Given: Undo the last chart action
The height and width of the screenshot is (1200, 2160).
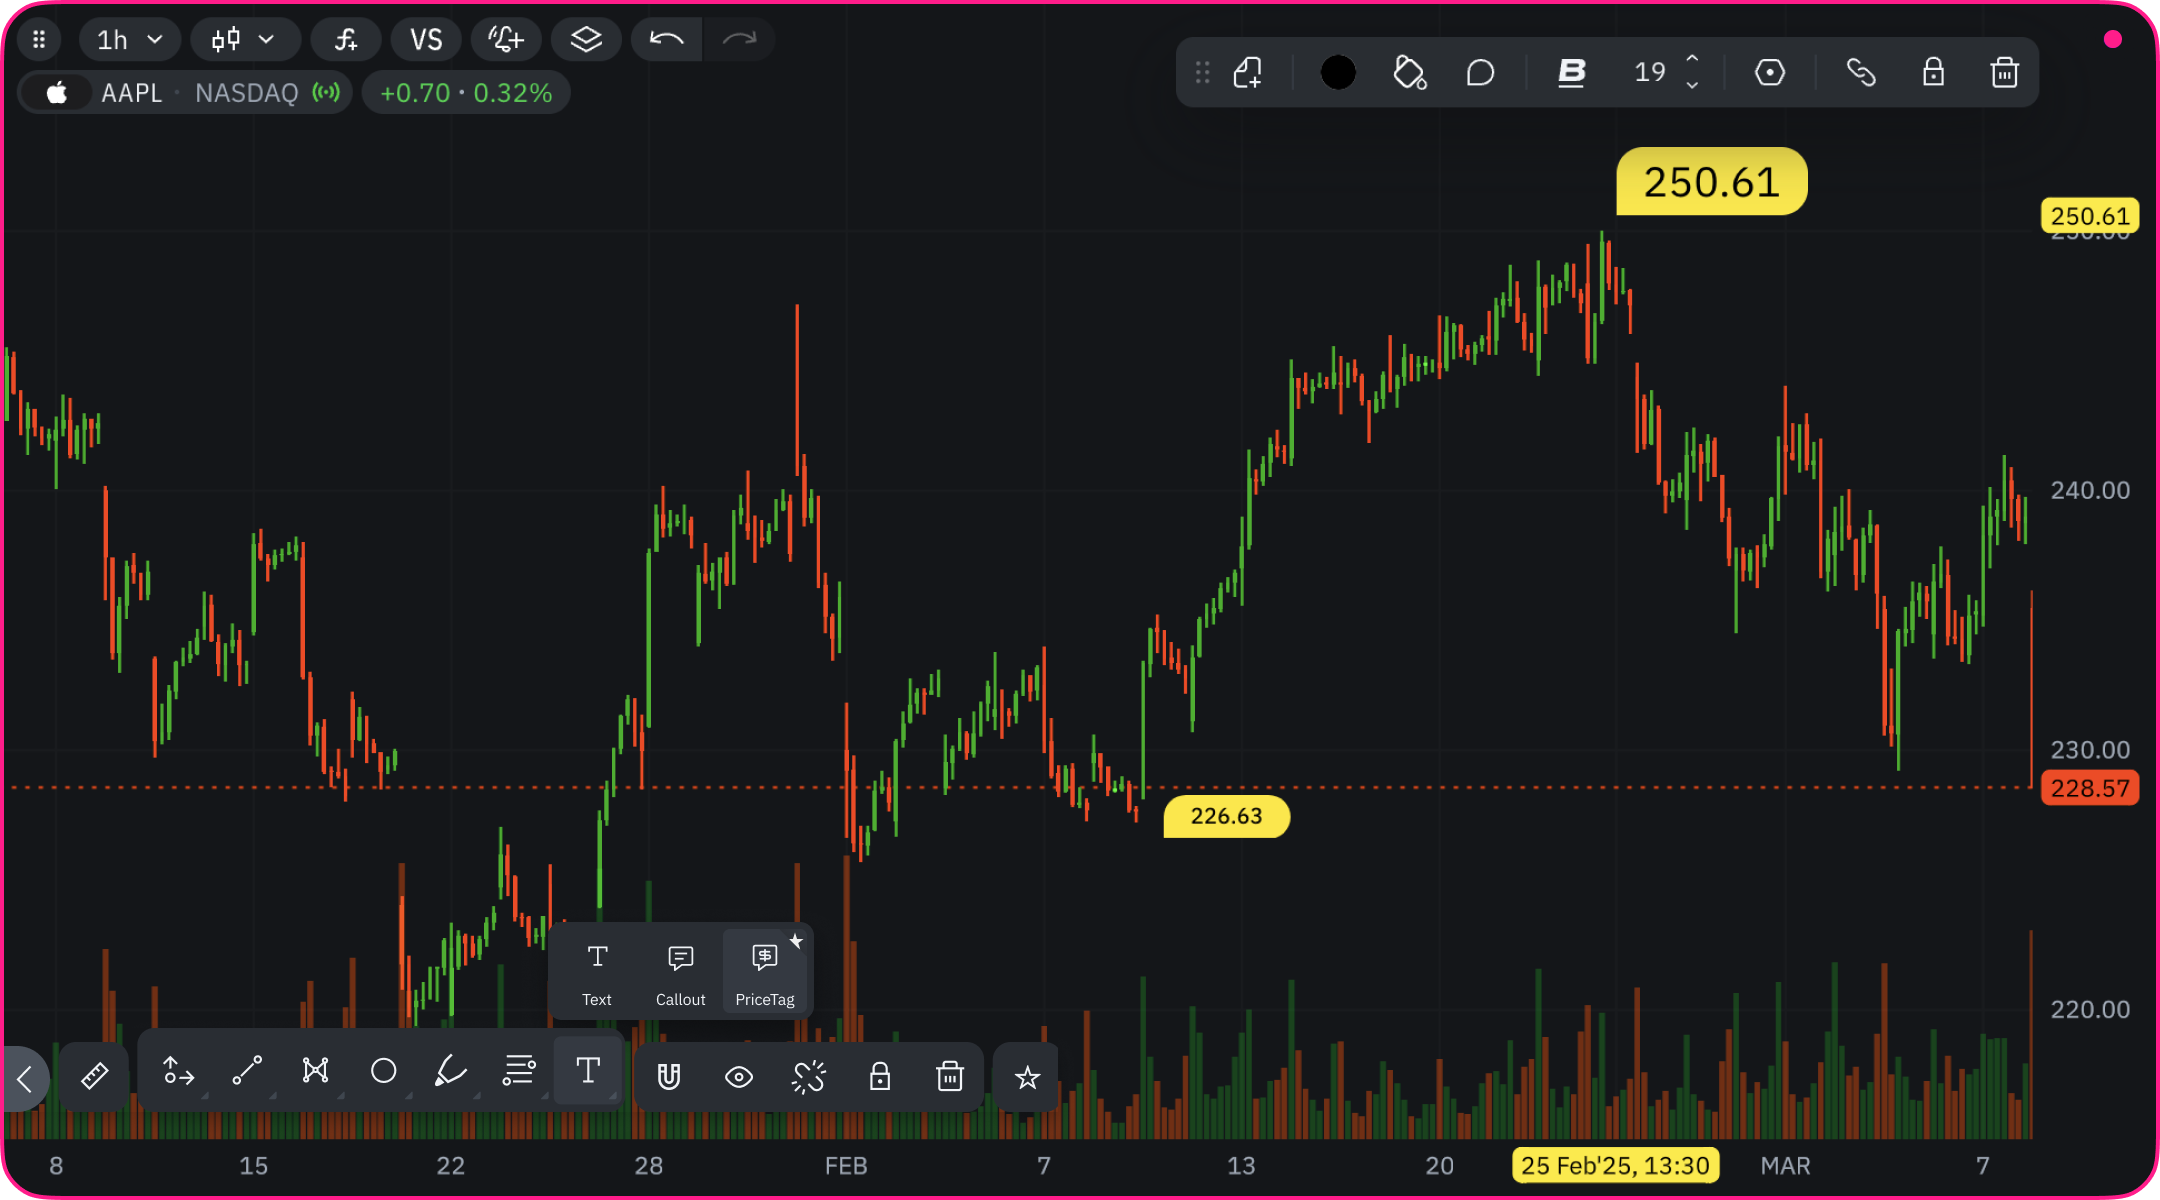Looking at the screenshot, I should pos(666,40).
